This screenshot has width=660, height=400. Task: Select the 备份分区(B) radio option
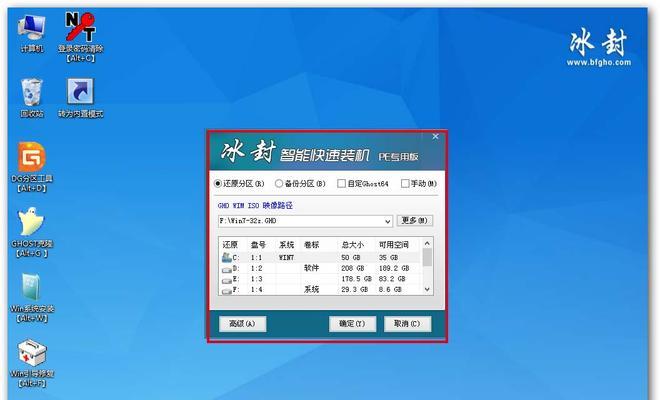(300, 184)
